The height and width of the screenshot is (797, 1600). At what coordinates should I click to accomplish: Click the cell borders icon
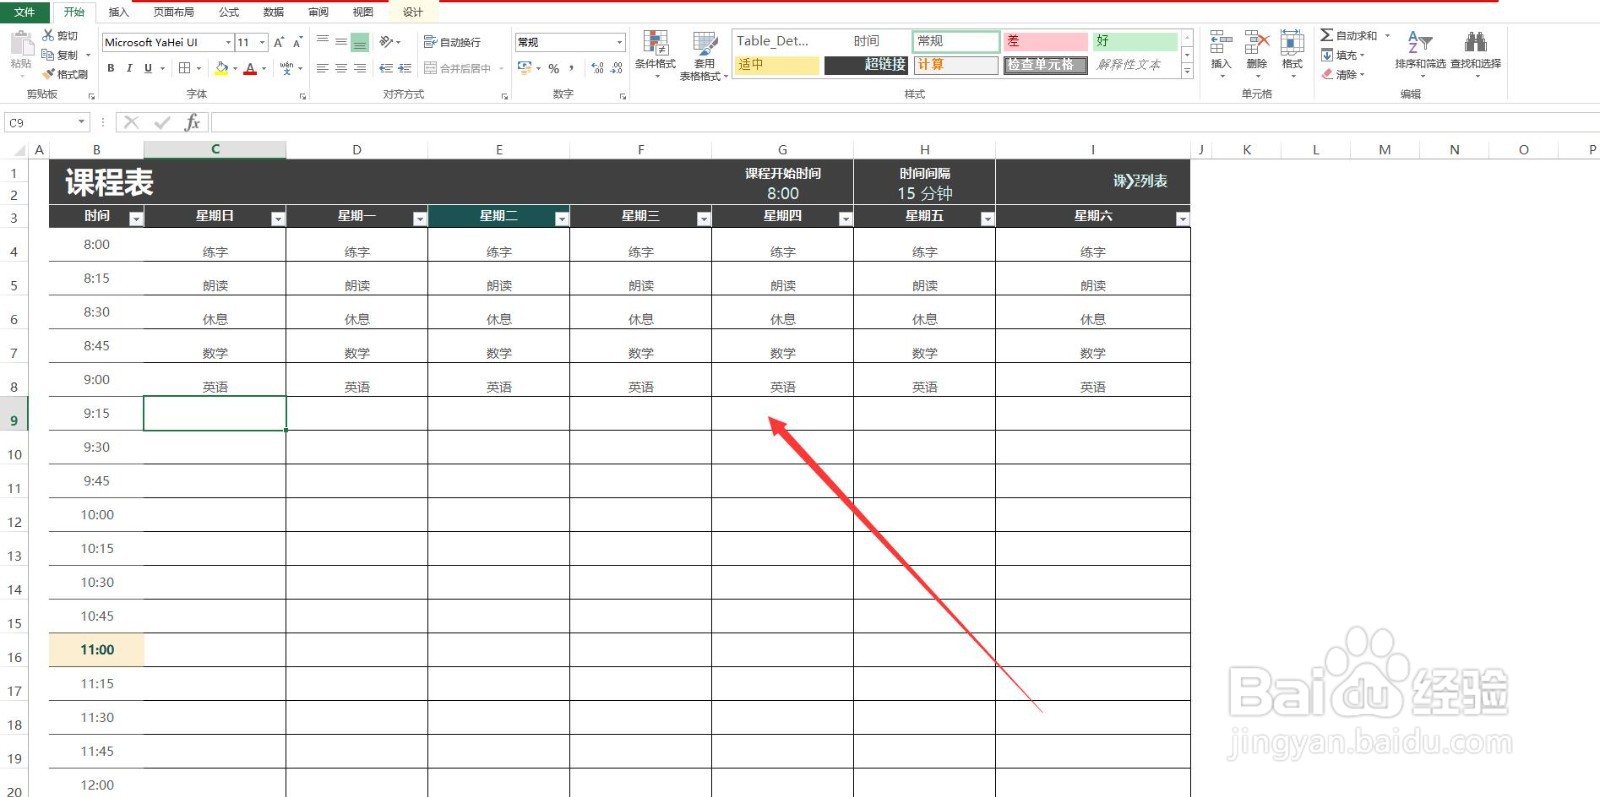tap(185, 68)
